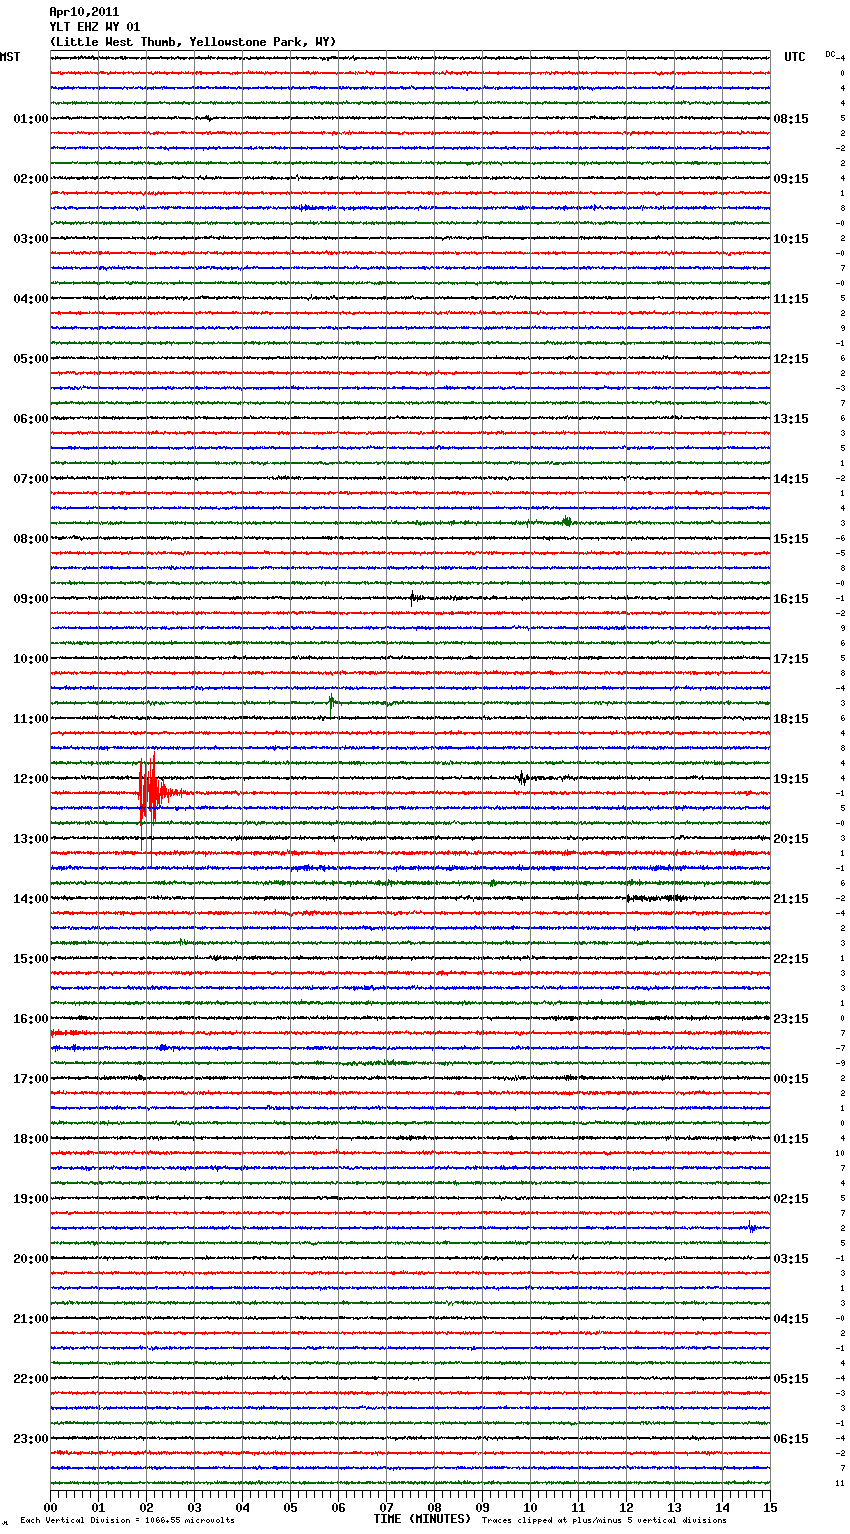Click the 21:15 UTC time label
The width and height of the screenshot is (850, 1534).
click(x=791, y=899)
